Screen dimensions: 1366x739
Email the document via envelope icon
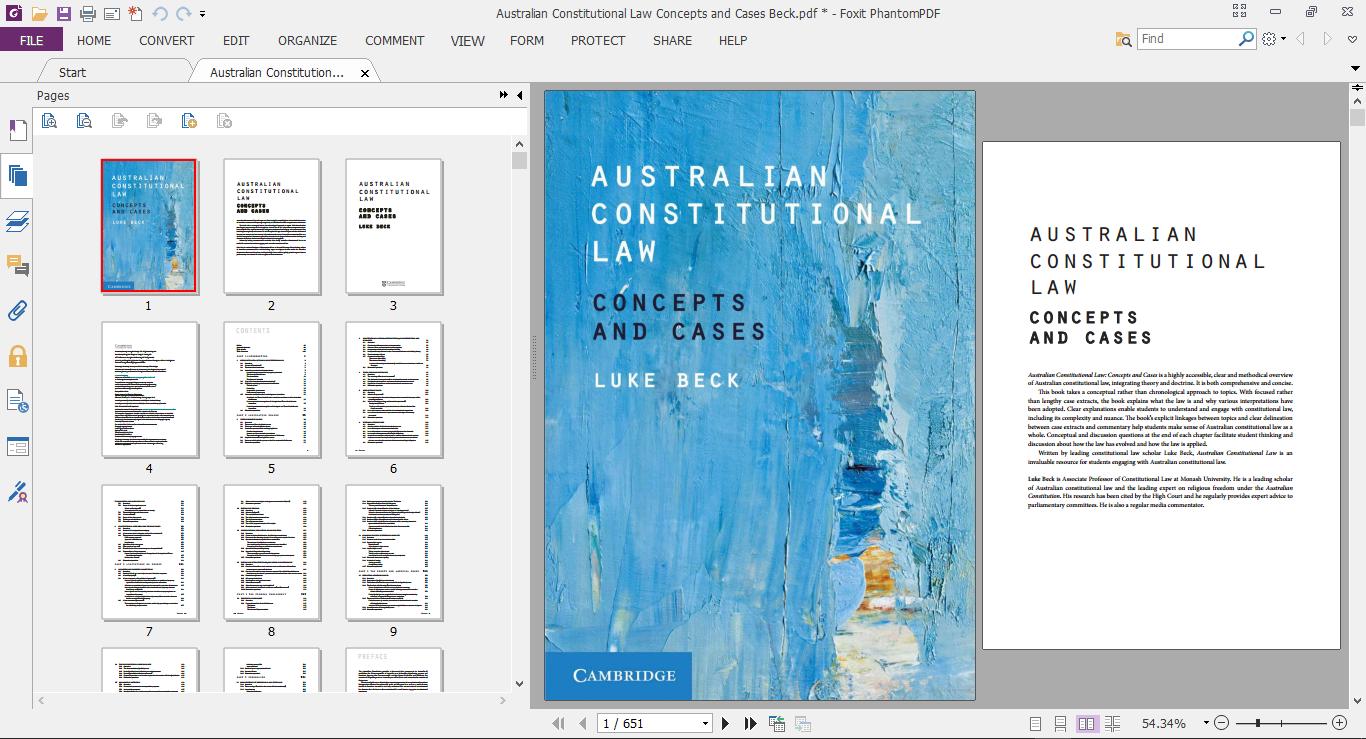click(111, 14)
